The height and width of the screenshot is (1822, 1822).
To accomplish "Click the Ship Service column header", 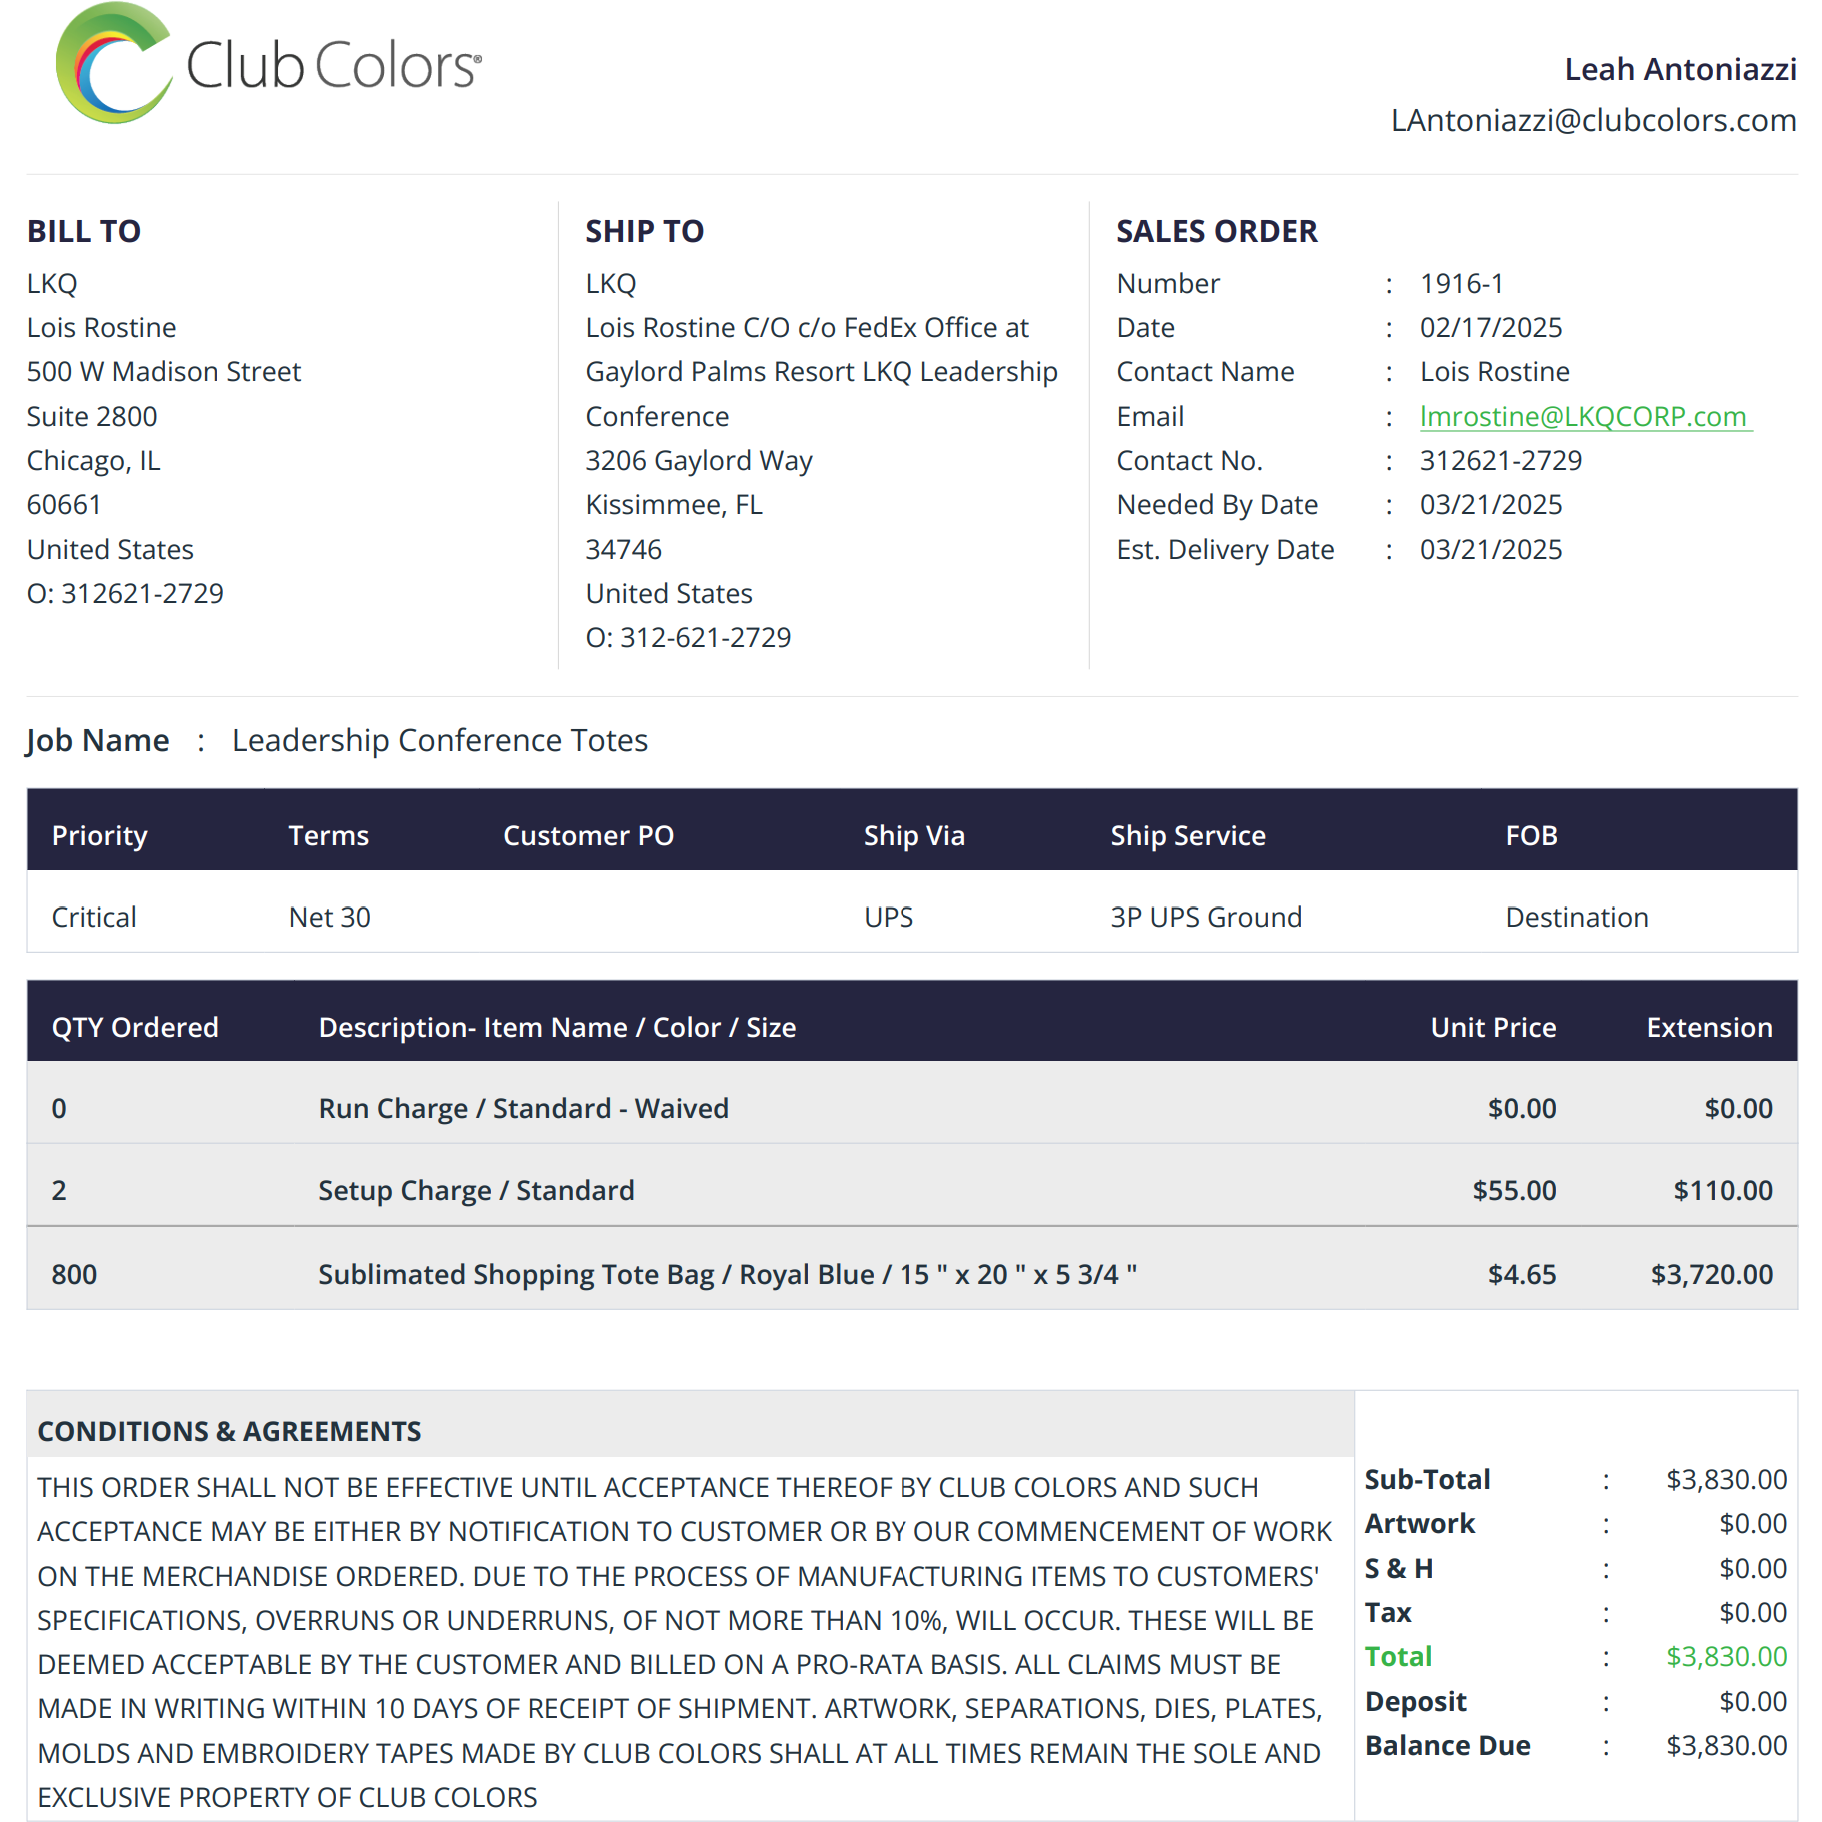I will (1188, 835).
